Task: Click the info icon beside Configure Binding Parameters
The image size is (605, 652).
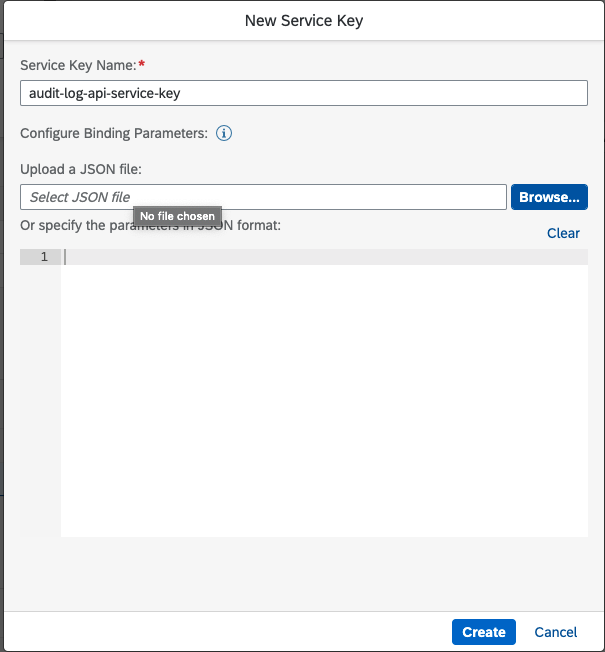Action: tap(224, 133)
